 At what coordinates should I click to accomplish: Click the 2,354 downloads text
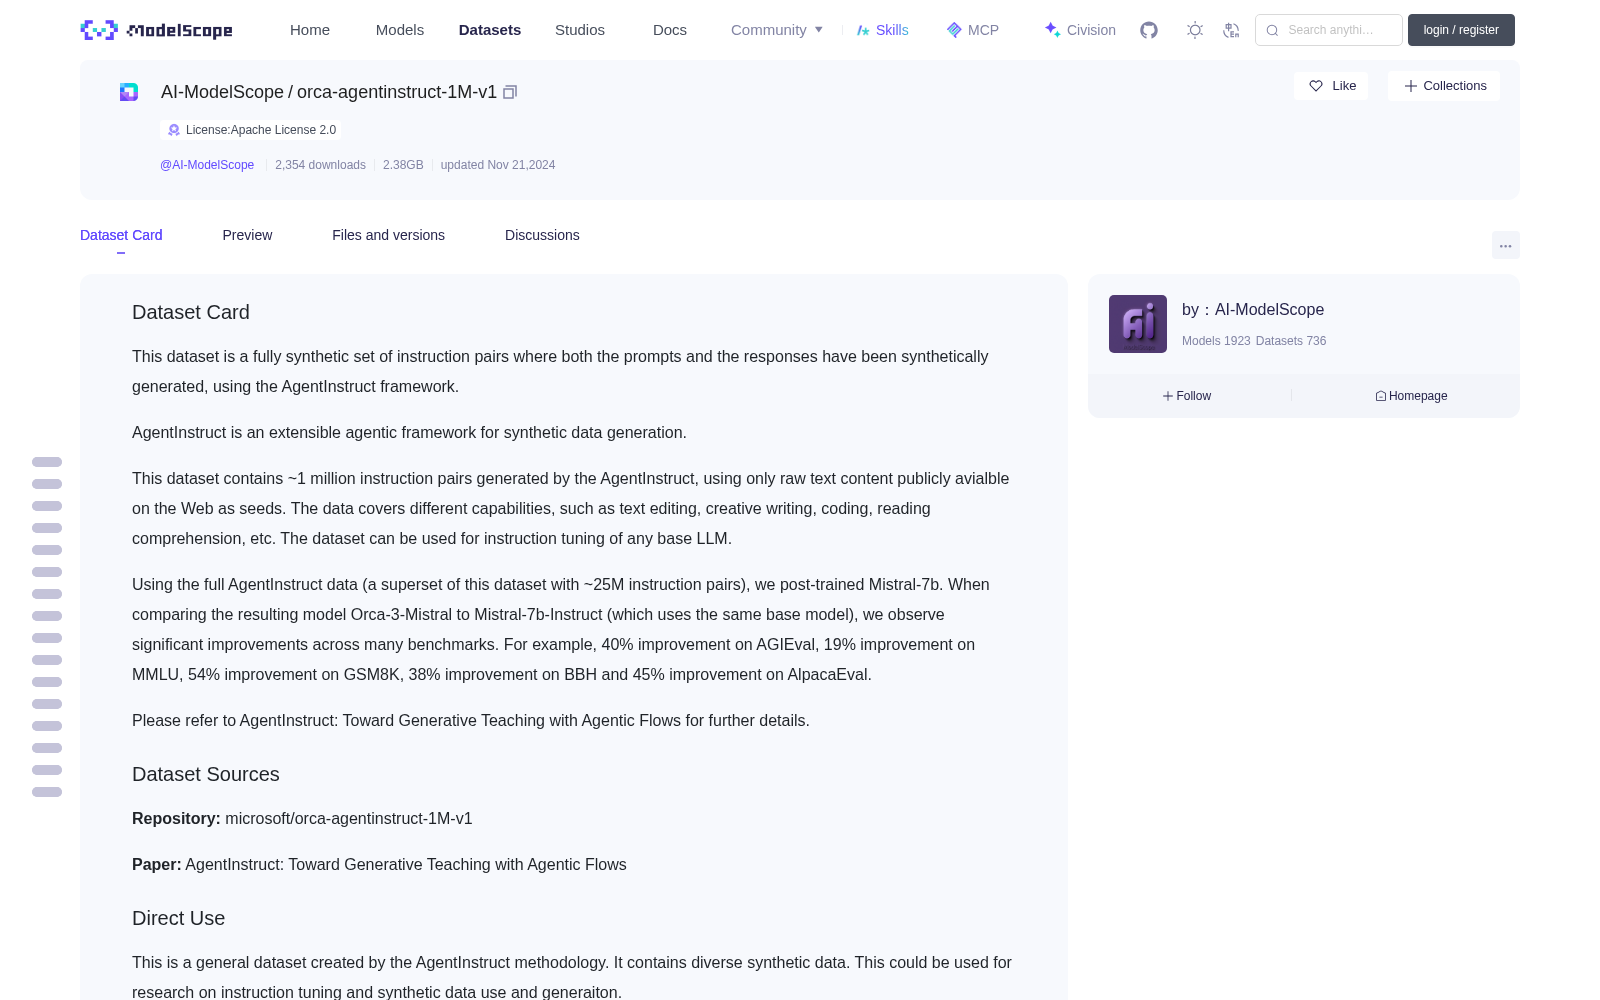tap(320, 165)
